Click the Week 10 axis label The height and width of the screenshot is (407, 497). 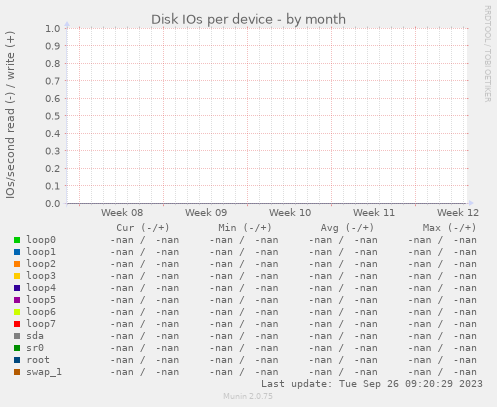coord(290,213)
